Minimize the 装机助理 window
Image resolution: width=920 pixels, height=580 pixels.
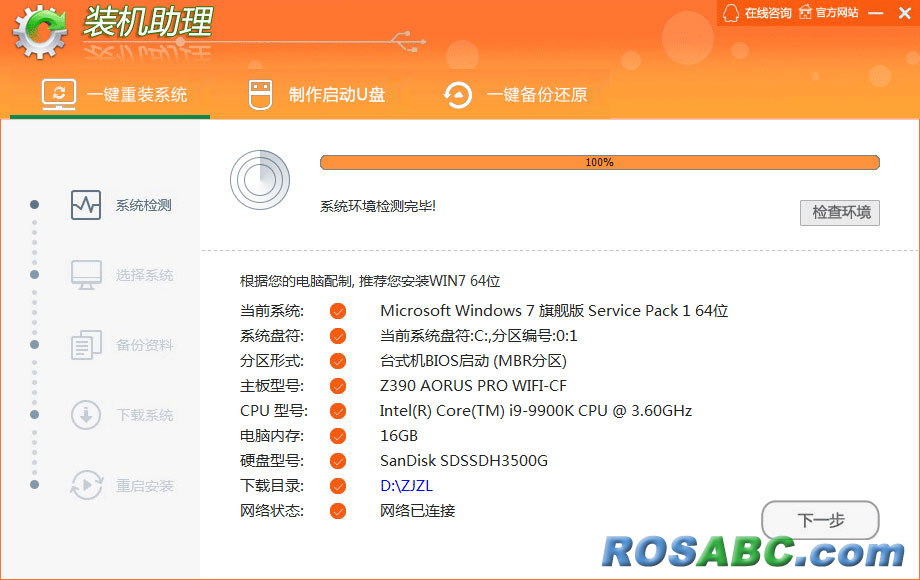[x=876, y=13]
